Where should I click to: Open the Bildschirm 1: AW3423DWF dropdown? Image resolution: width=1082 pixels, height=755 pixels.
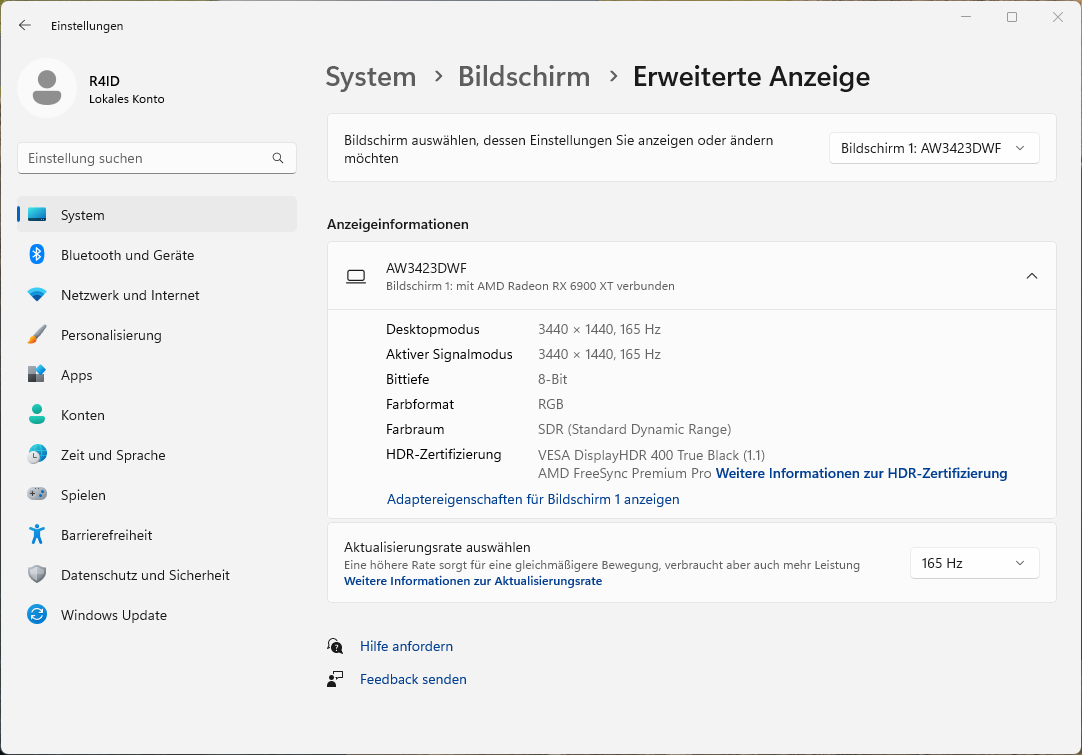(x=933, y=148)
